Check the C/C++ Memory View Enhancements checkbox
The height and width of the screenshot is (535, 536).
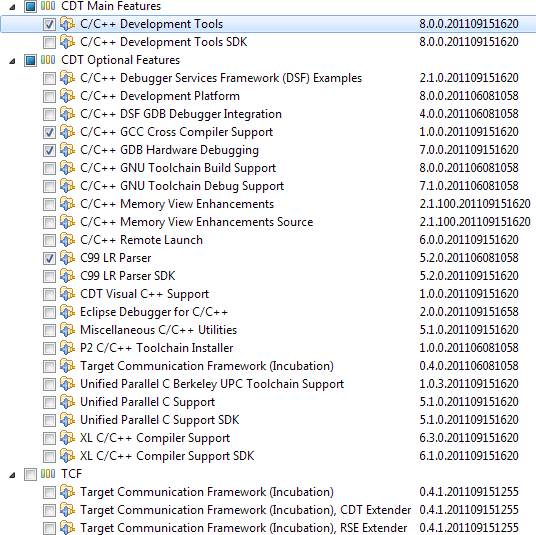49,204
